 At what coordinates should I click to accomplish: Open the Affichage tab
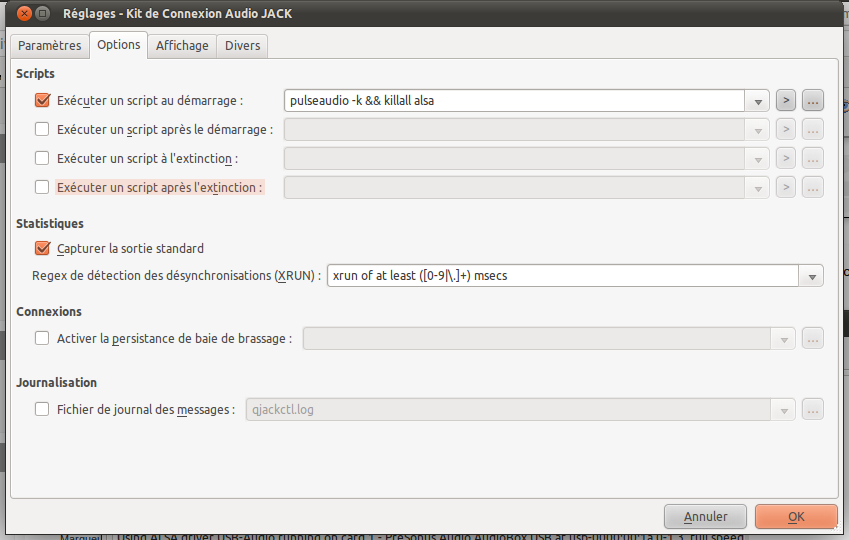tap(182, 46)
